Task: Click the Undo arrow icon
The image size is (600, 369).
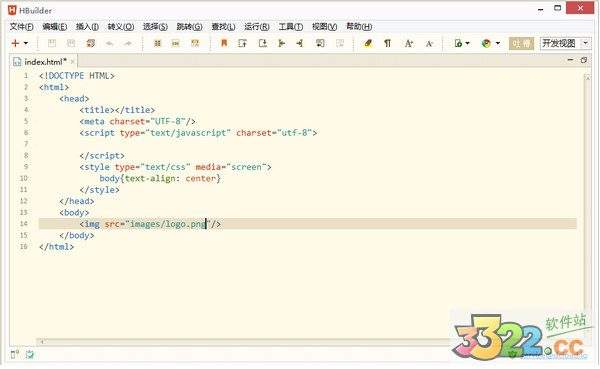Action: [110, 44]
